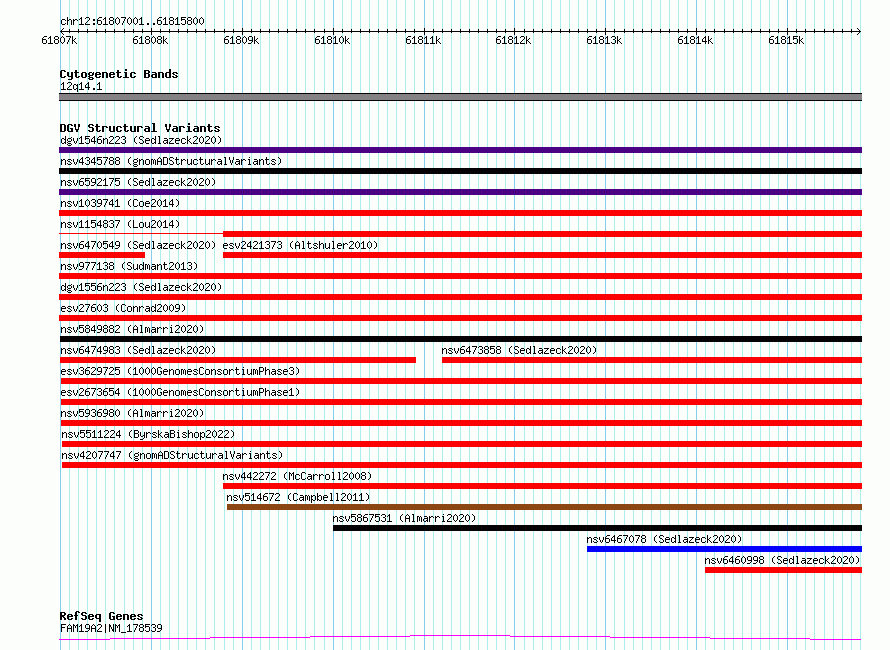Click the short nsv6470549 red bar

[102, 255]
